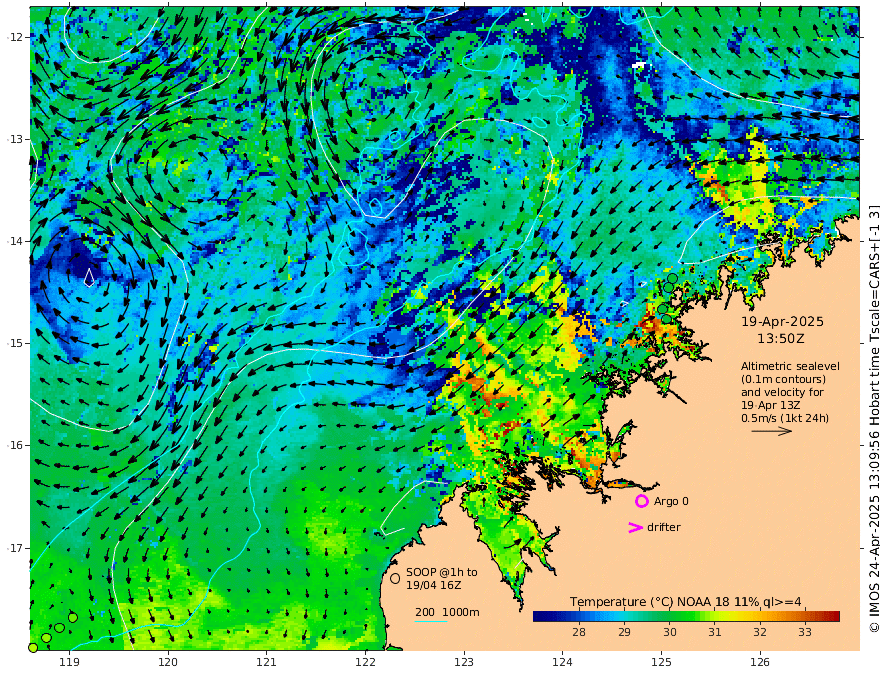
Task: Click the 'Altimetric sealevel' text line
Action: [790, 366]
